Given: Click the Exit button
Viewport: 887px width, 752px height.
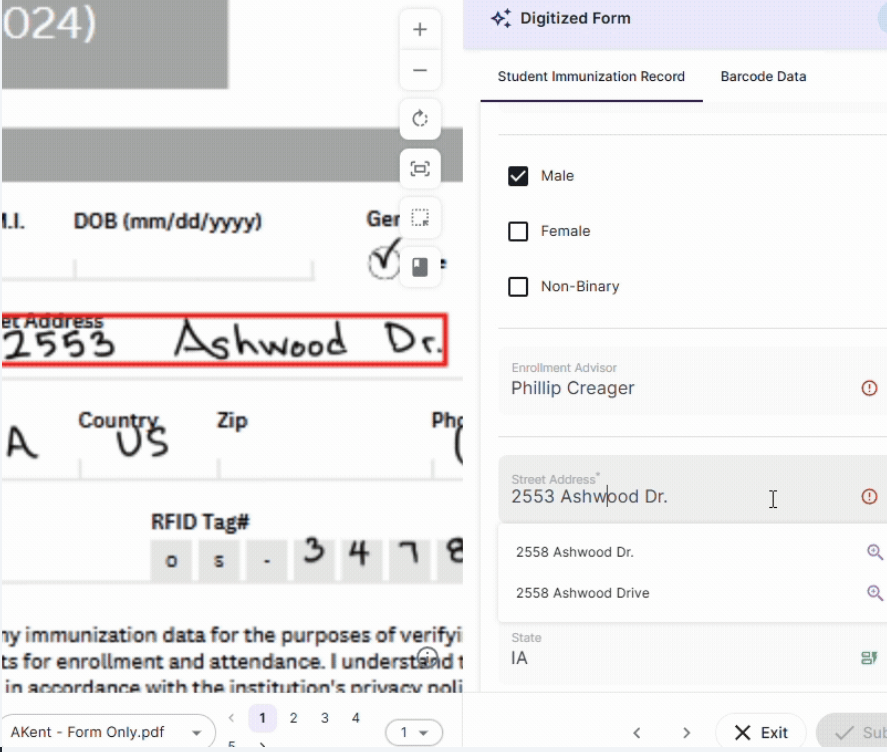Looking at the screenshot, I should tap(760, 733).
